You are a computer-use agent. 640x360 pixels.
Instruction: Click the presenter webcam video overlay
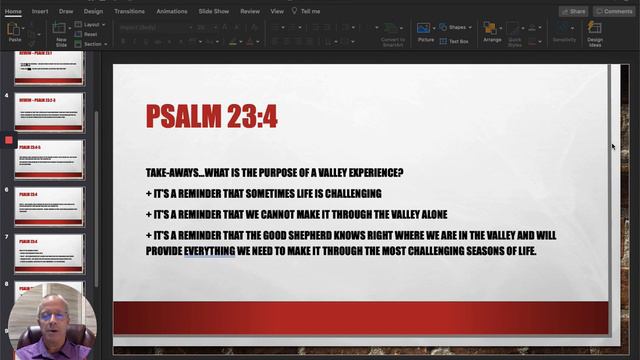pos(52,321)
